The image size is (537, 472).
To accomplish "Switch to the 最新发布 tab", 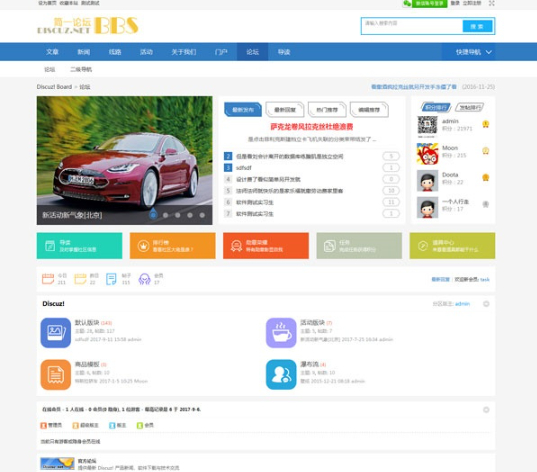I will tap(243, 110).
